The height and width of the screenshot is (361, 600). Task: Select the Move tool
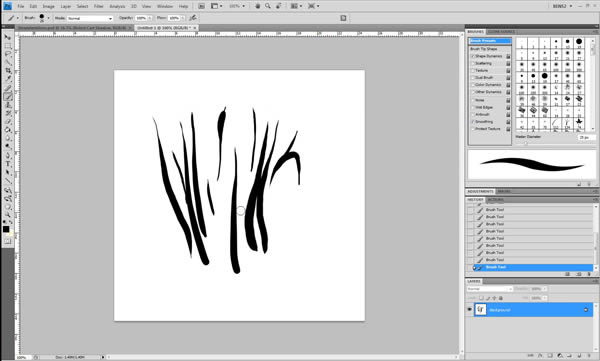pyautogui.click(x=7, y=37)
